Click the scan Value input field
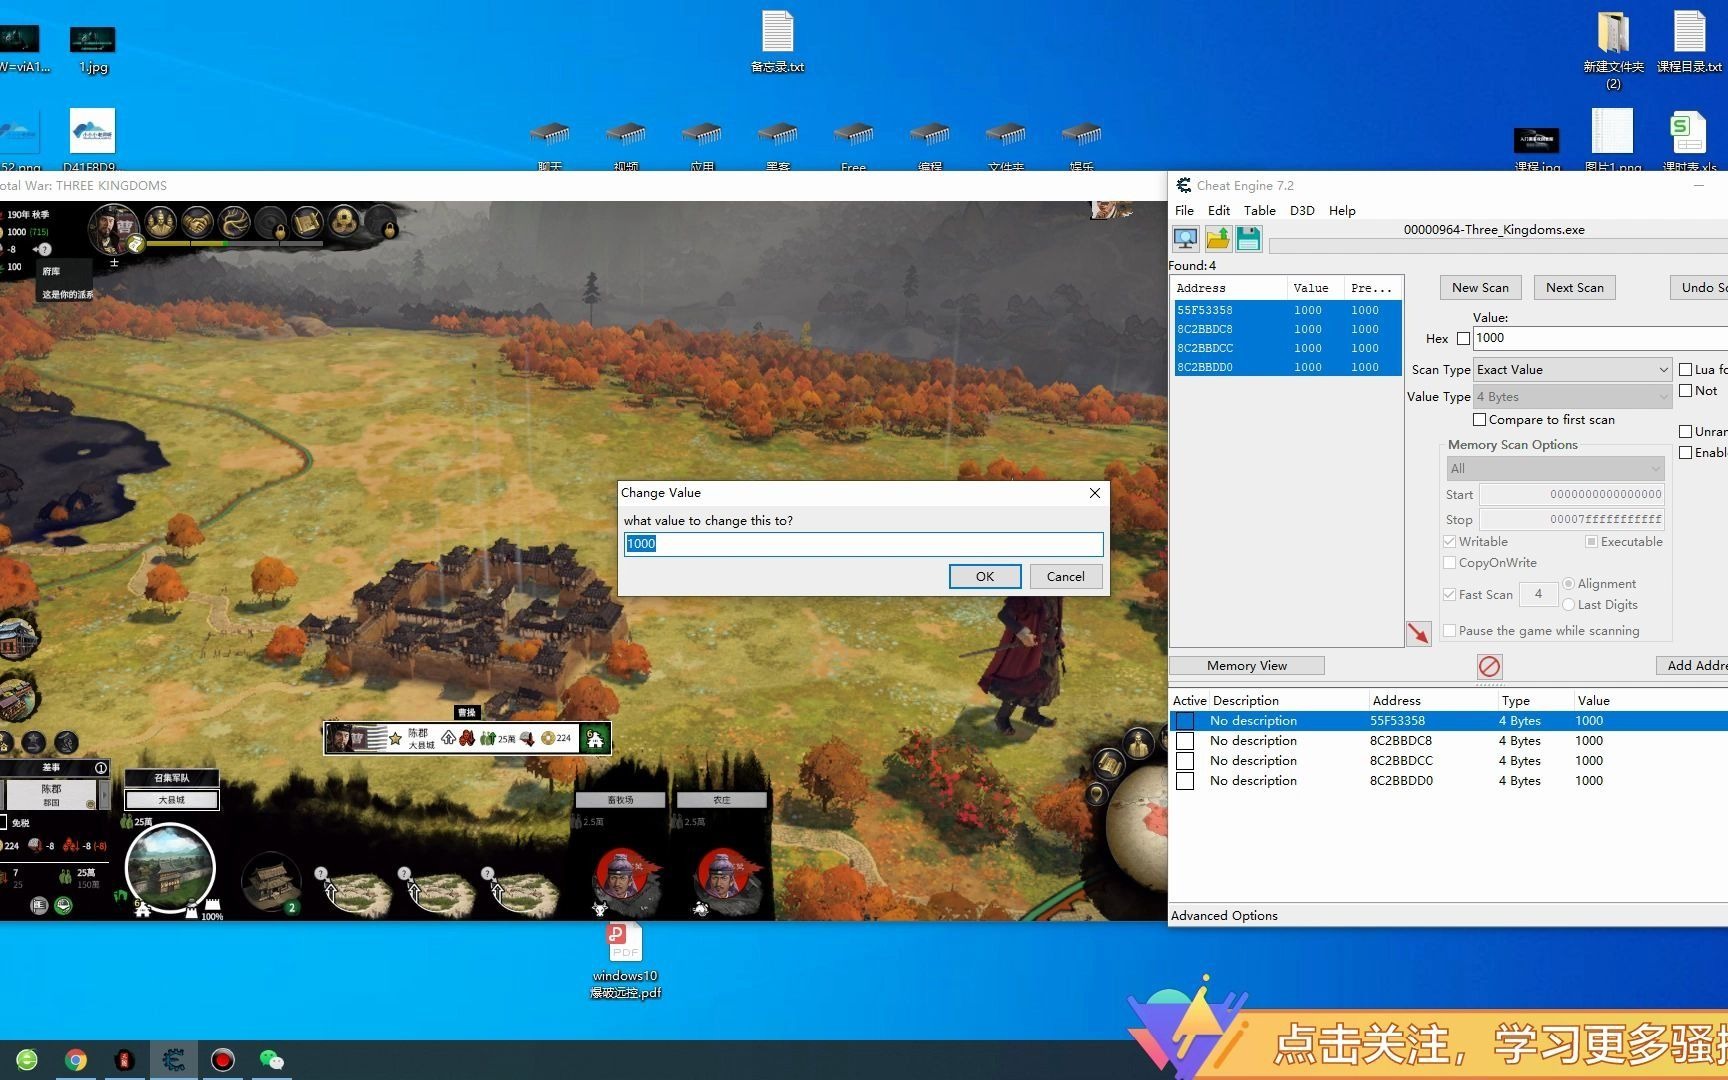 (x=1600, y=338)
